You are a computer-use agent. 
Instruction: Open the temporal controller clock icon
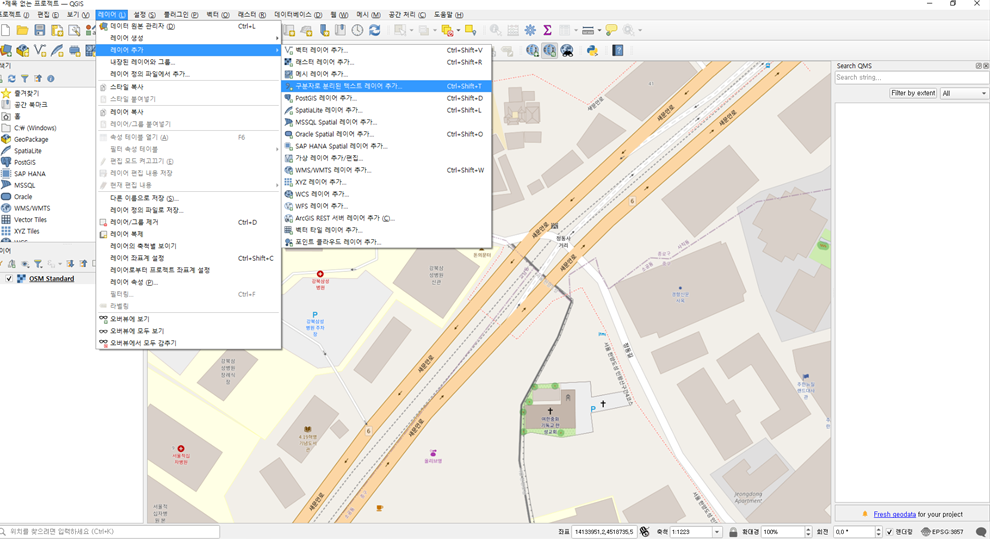[x=357, y=30]
